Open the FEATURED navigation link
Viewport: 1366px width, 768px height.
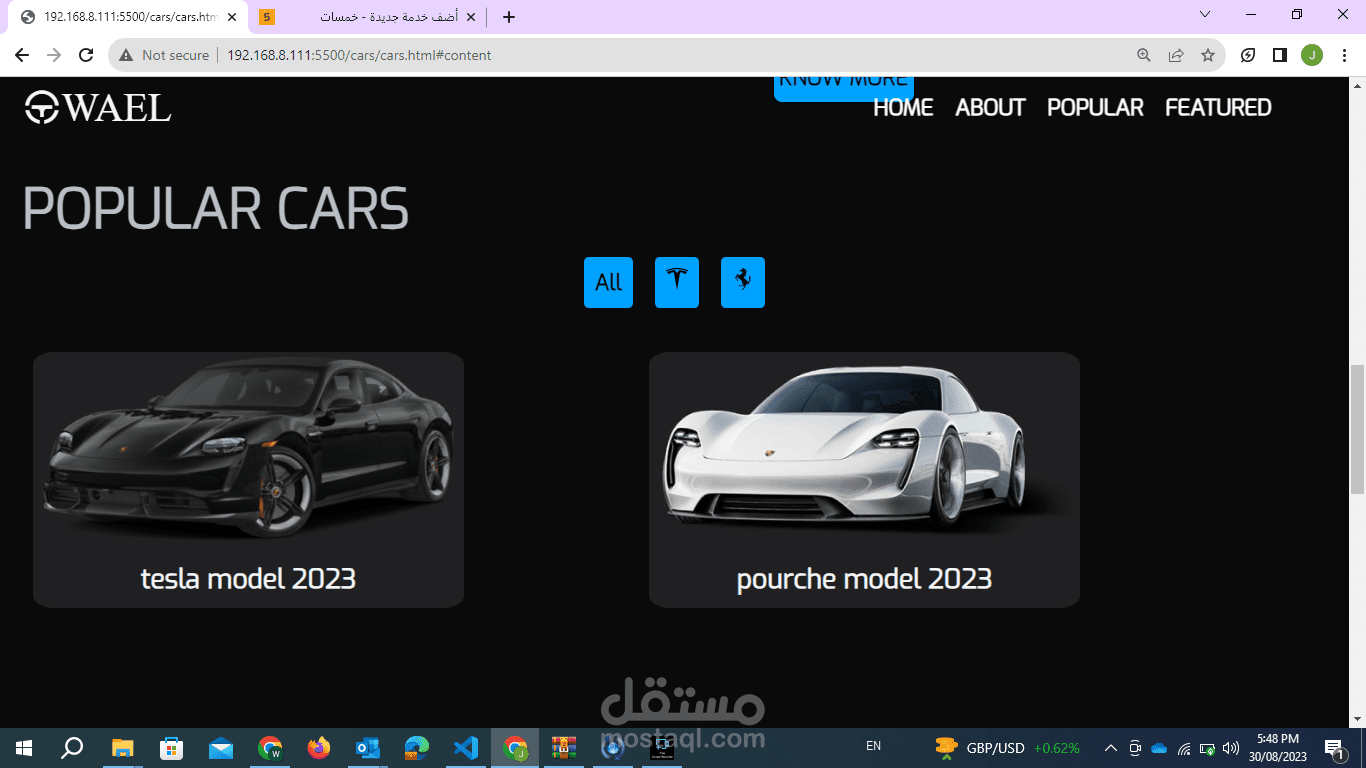pos(1218,107)
